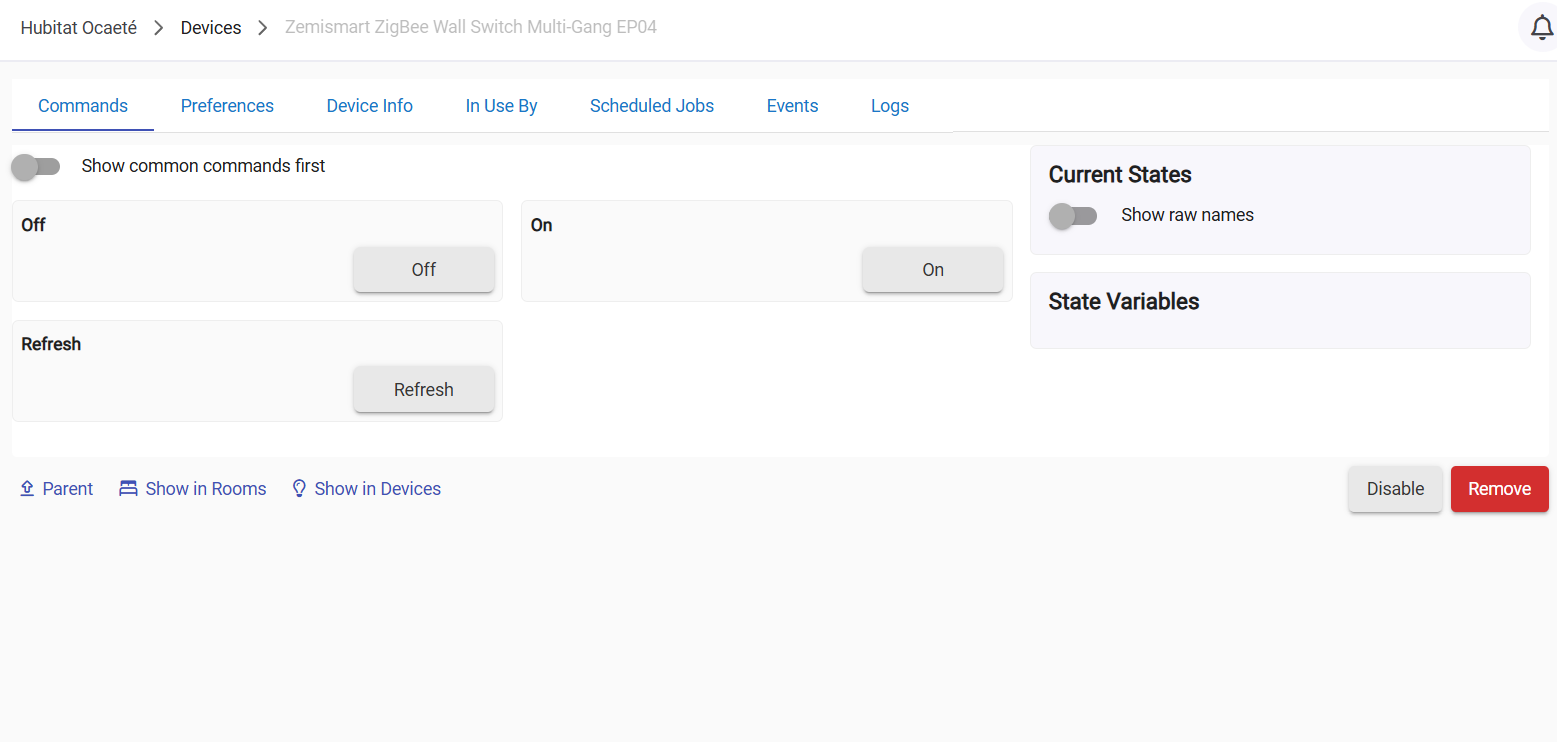Go to Devices in the breadcrumb
Viewport: 1557px width, 742px height.
pyautogui.click(x=210, y=27)
